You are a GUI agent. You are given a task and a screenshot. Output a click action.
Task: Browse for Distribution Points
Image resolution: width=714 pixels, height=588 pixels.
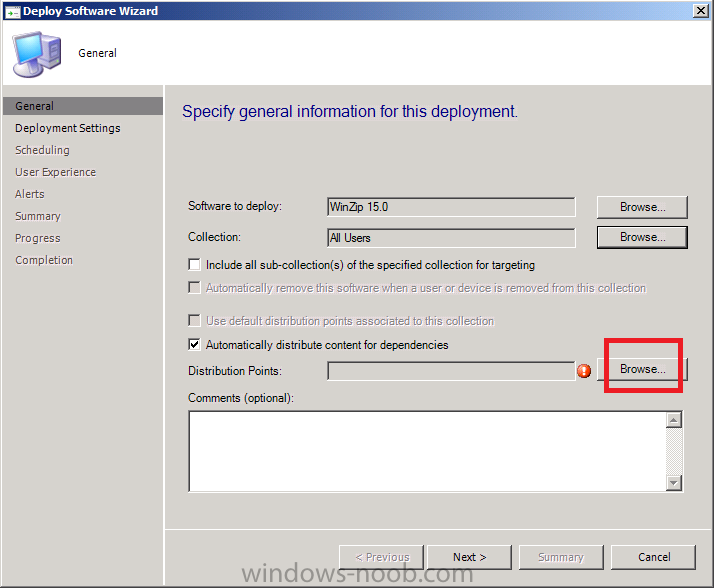[x=642, y=369]
